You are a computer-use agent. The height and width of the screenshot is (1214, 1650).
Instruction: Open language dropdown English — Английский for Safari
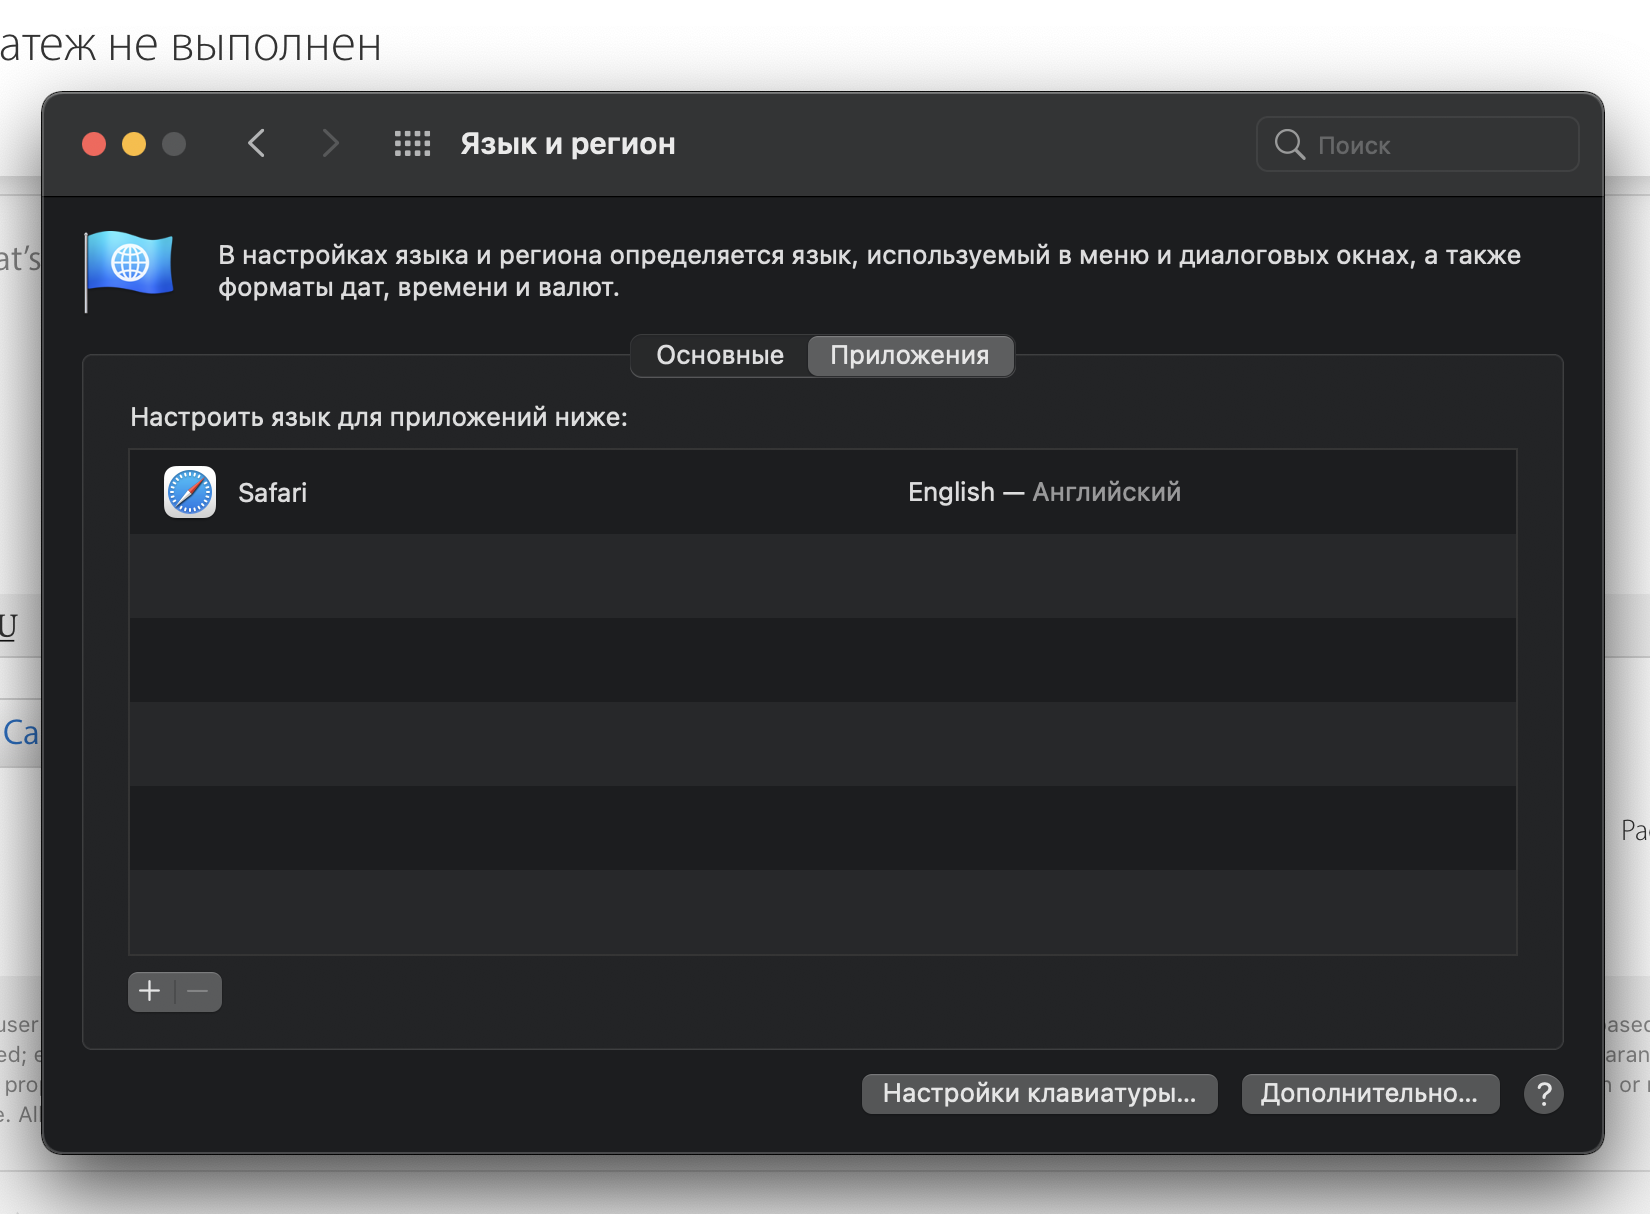(1044, 492)
